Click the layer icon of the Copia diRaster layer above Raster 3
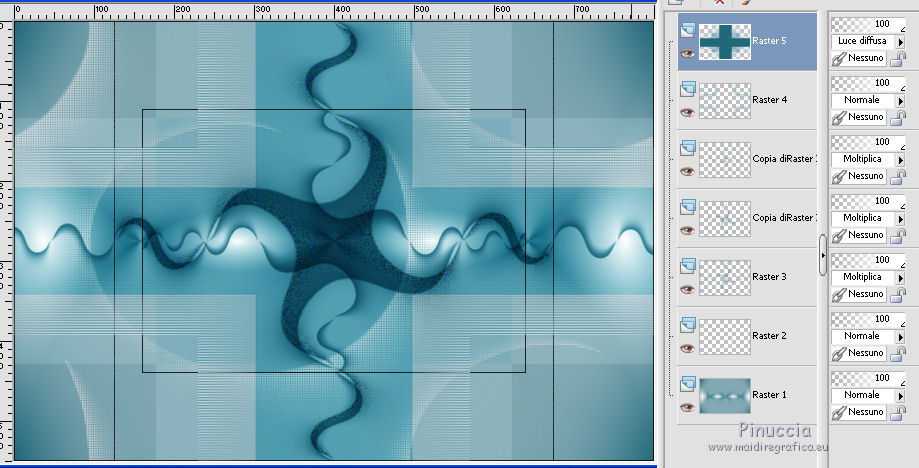This screenshot has width=919, height=468. [x=687, y=207]
